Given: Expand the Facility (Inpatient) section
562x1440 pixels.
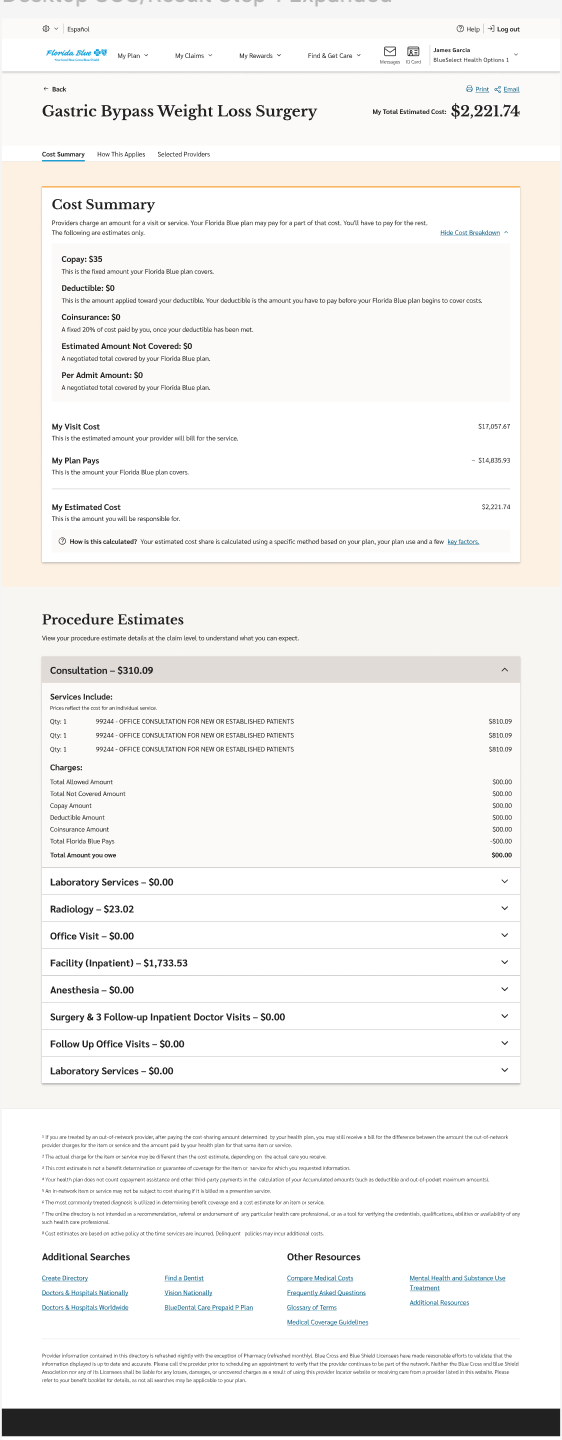Looking at the screenshot, I should pyautogui.click(x=281, y=963).
